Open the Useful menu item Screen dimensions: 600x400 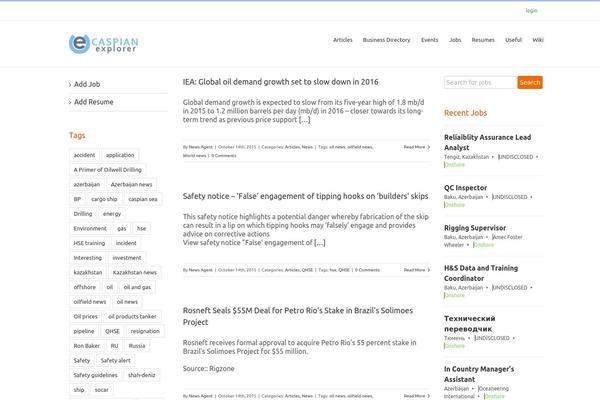click(513, 40)
